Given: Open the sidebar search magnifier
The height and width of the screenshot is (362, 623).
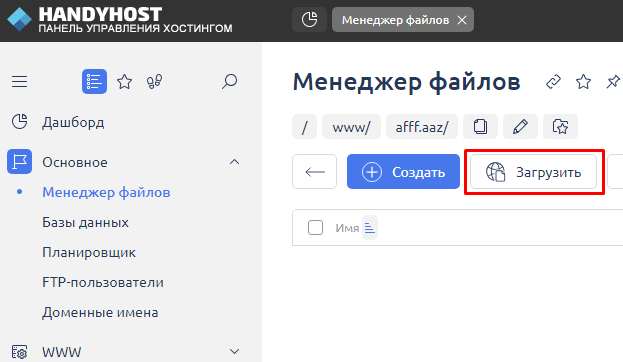Looking at the screenshot, I should (x=229, y=81).
